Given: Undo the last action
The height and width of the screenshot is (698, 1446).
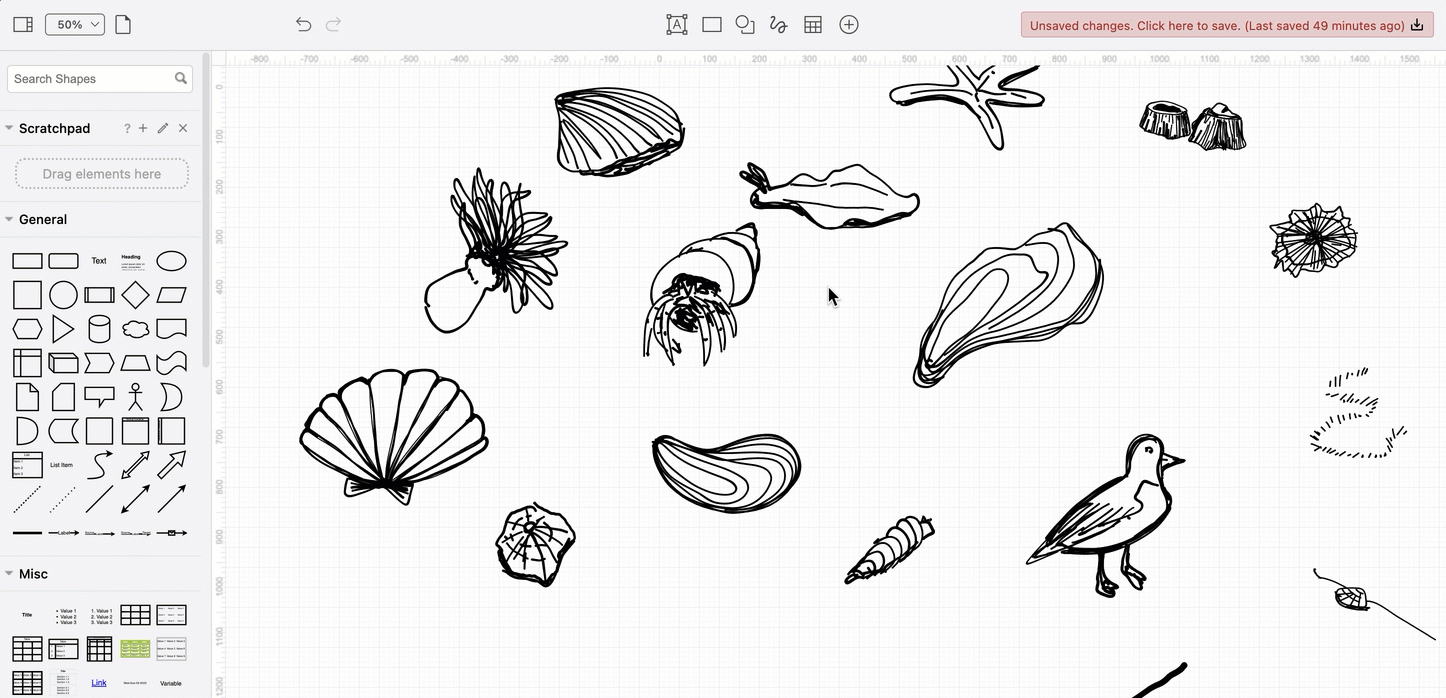Looking at the screenshot, I should 303,24.
